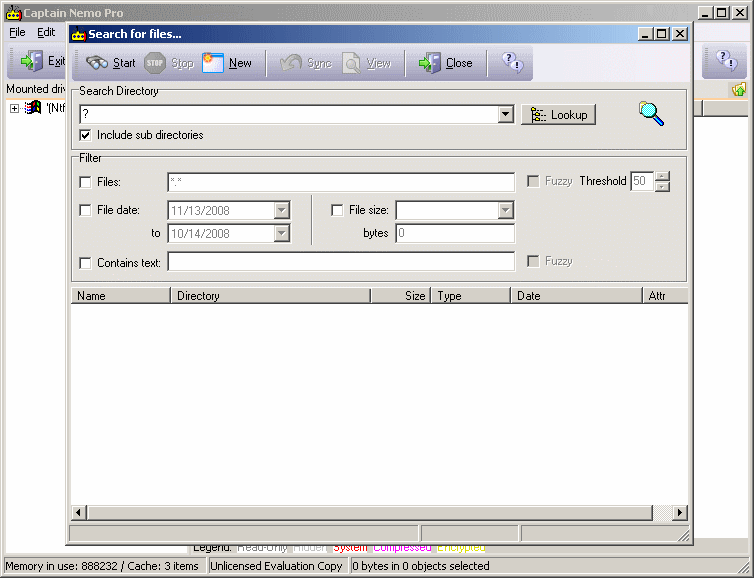Image resolution: width=754 pixels, height=578 pixels.
Task: Click the help question mark icon in search toolbar
Action: tap(512, 63)
